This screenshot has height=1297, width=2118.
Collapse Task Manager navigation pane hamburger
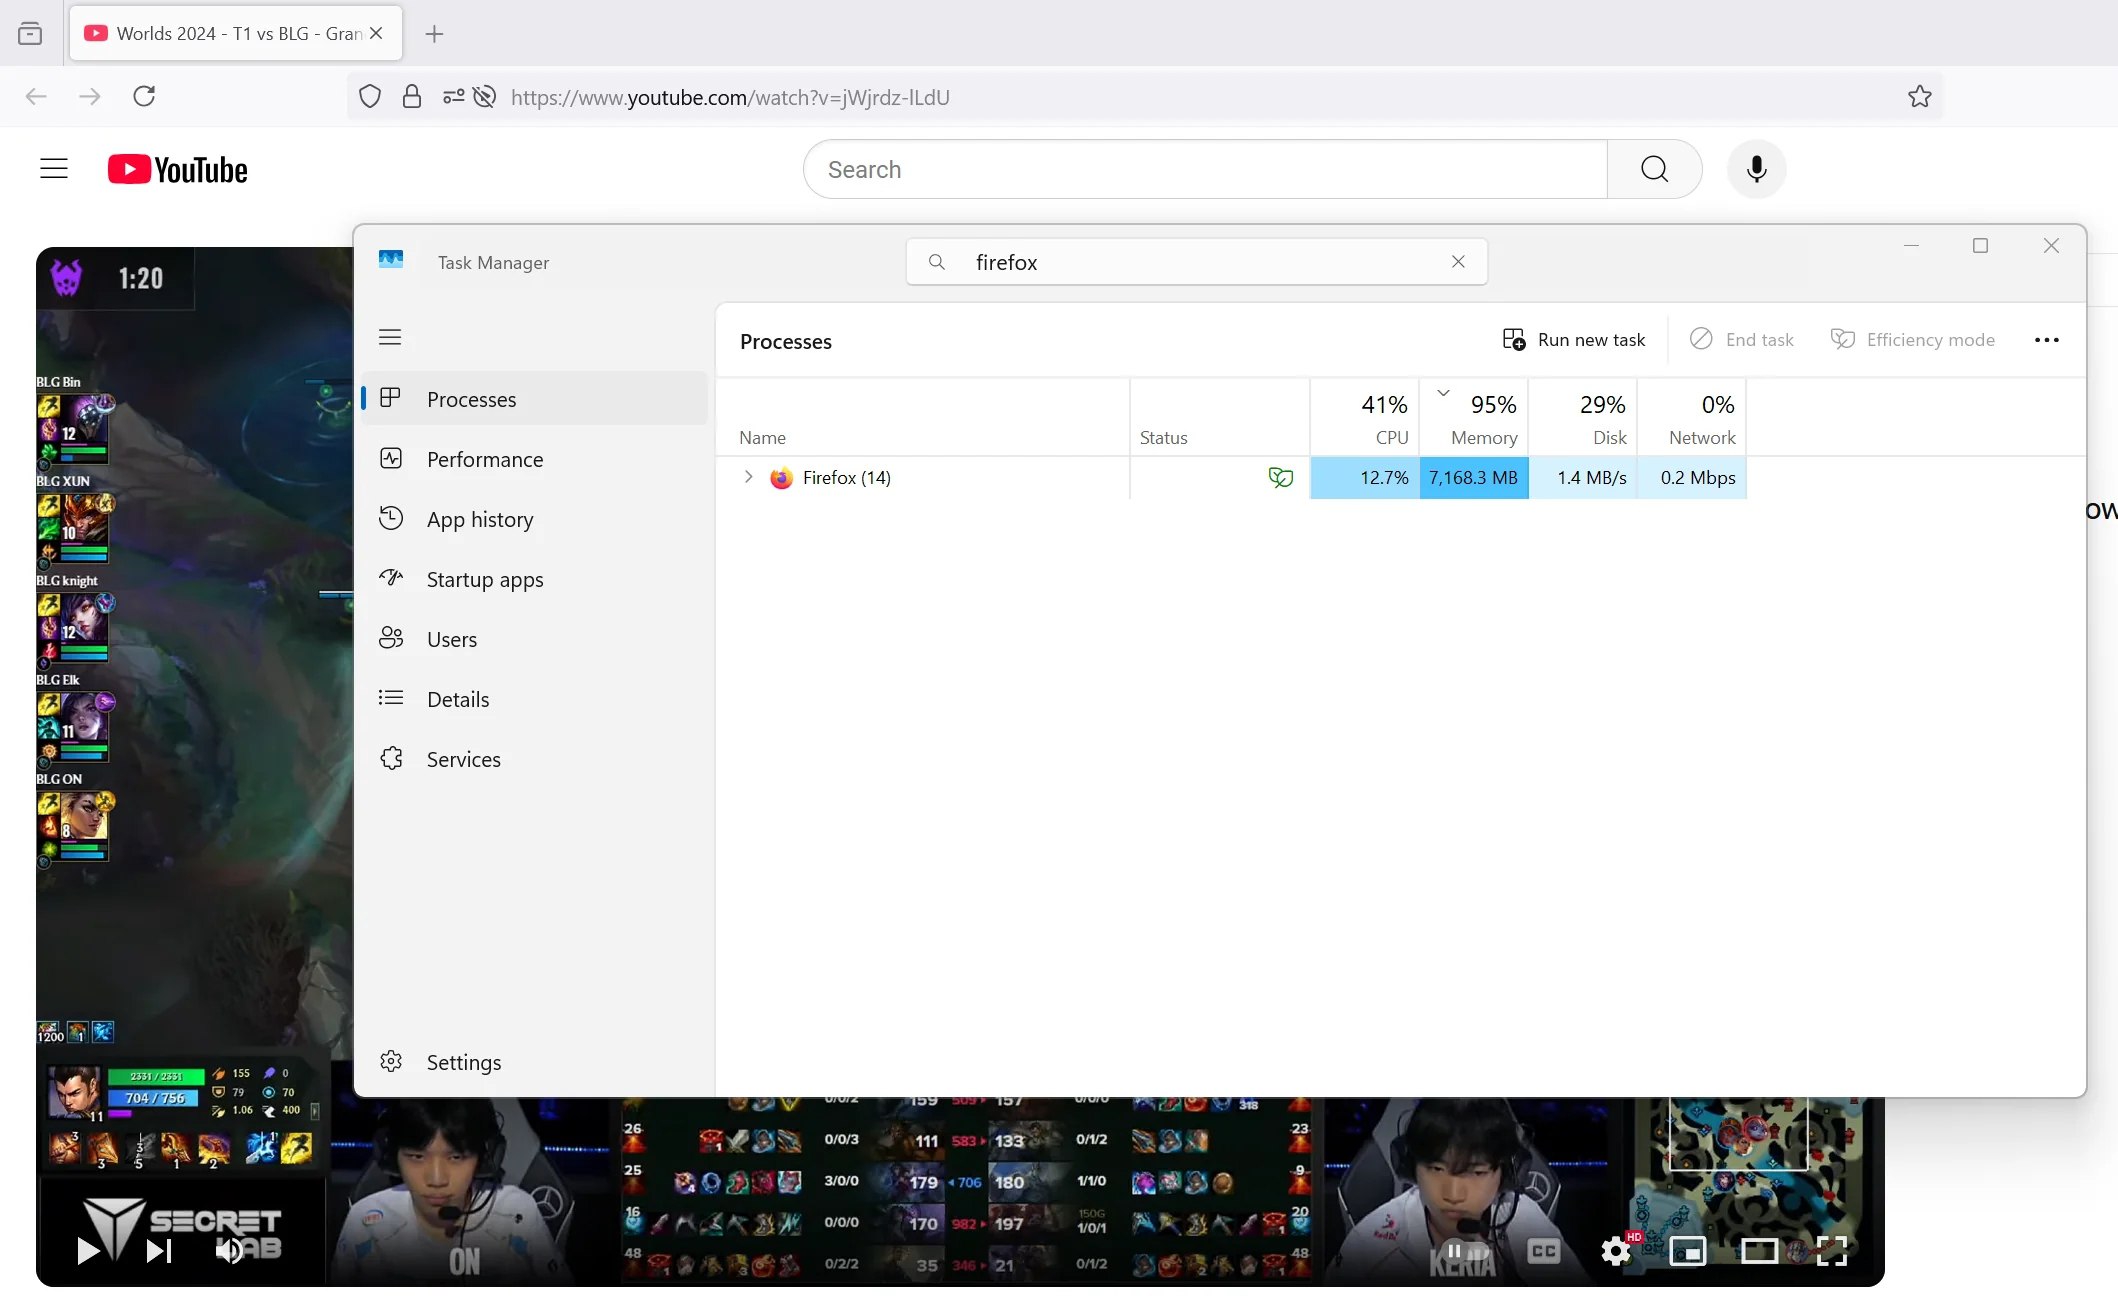pos(390,337)
